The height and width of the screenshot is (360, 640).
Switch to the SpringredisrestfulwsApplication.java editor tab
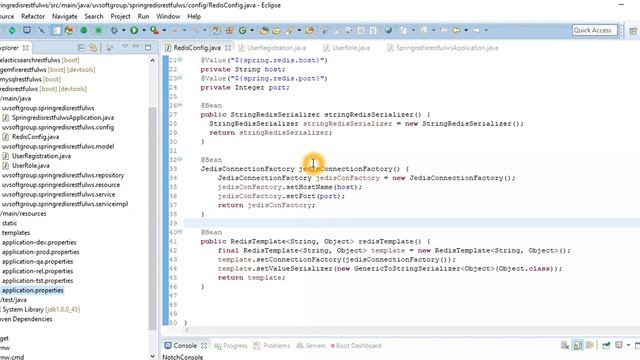coord(443,48)
